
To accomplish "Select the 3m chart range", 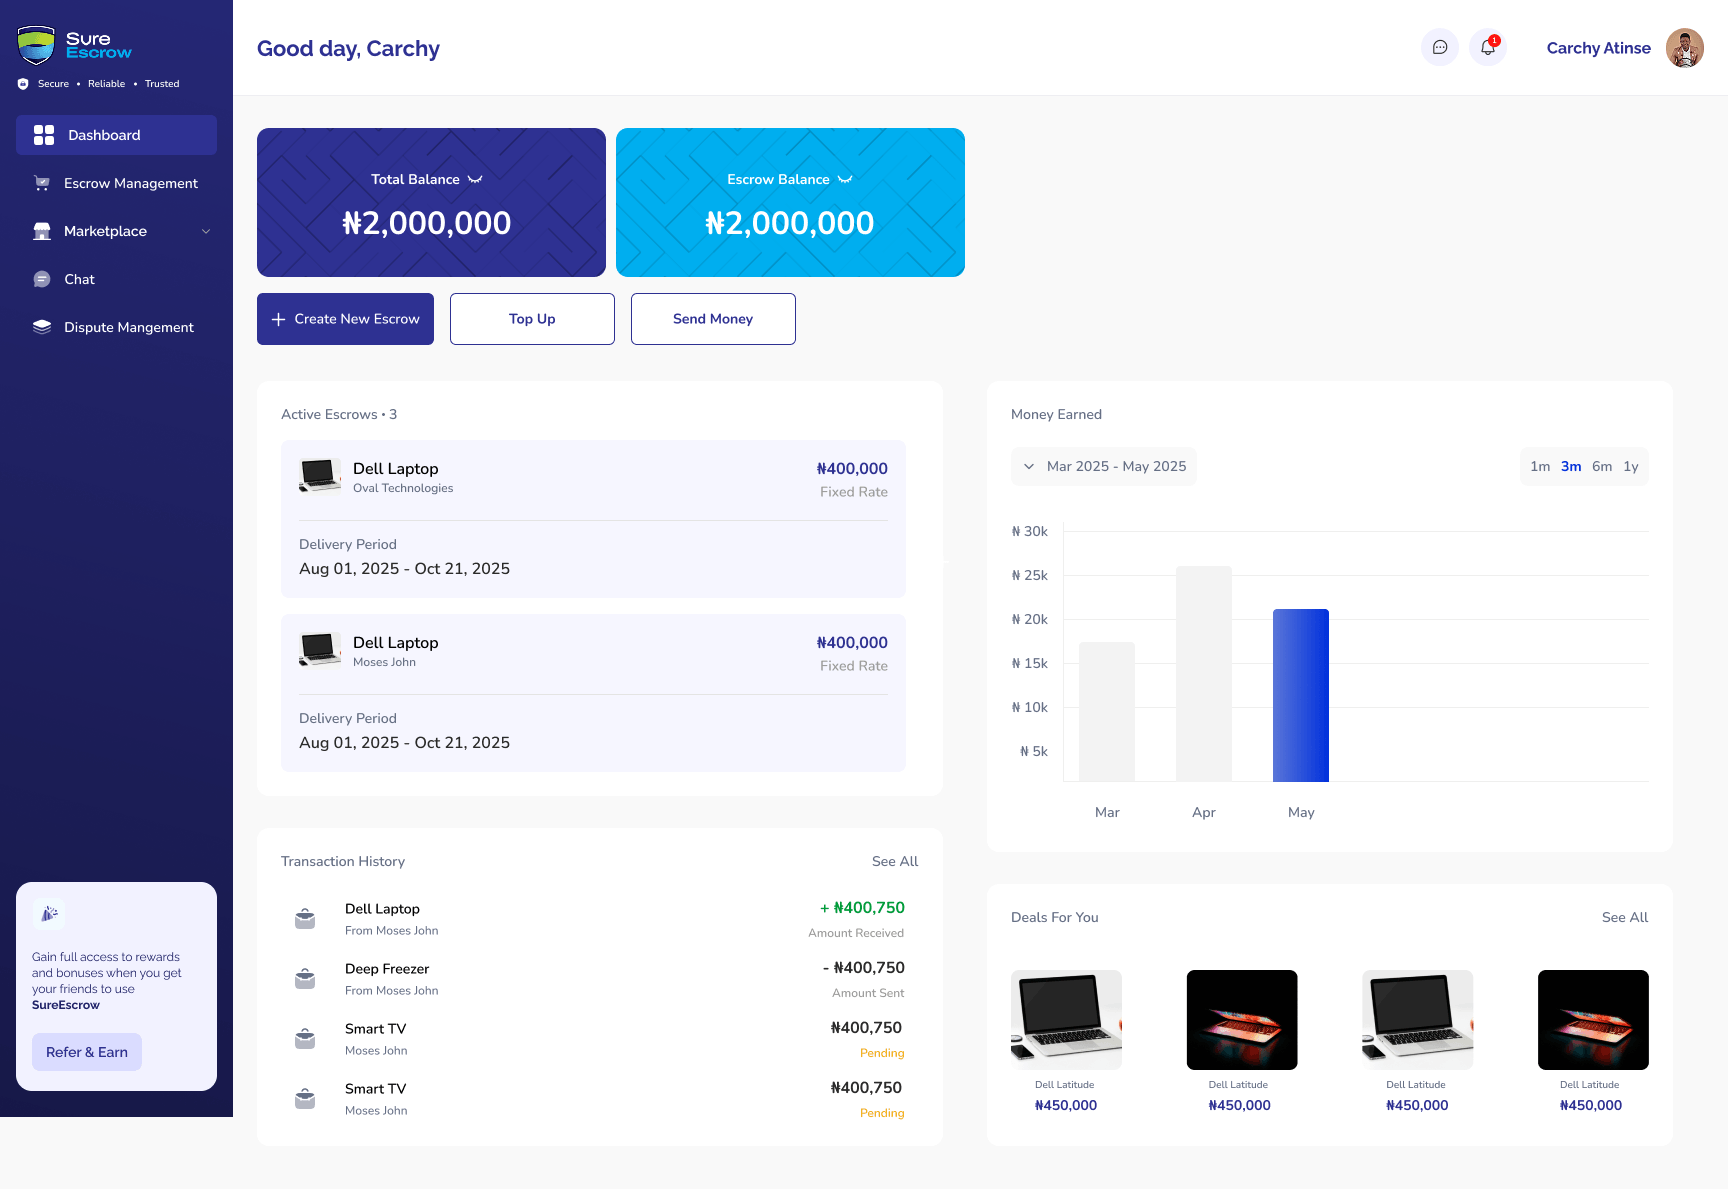I will (1571, 467).
